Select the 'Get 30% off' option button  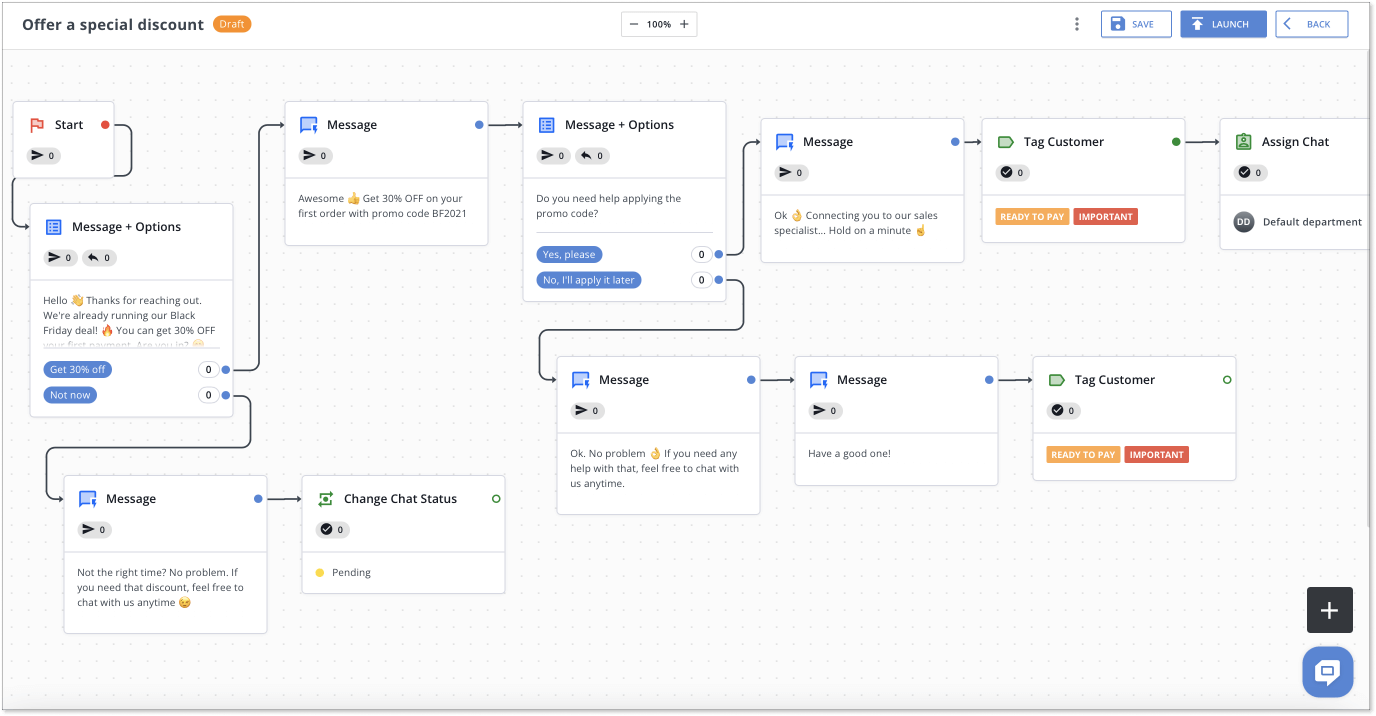(78, 370)
